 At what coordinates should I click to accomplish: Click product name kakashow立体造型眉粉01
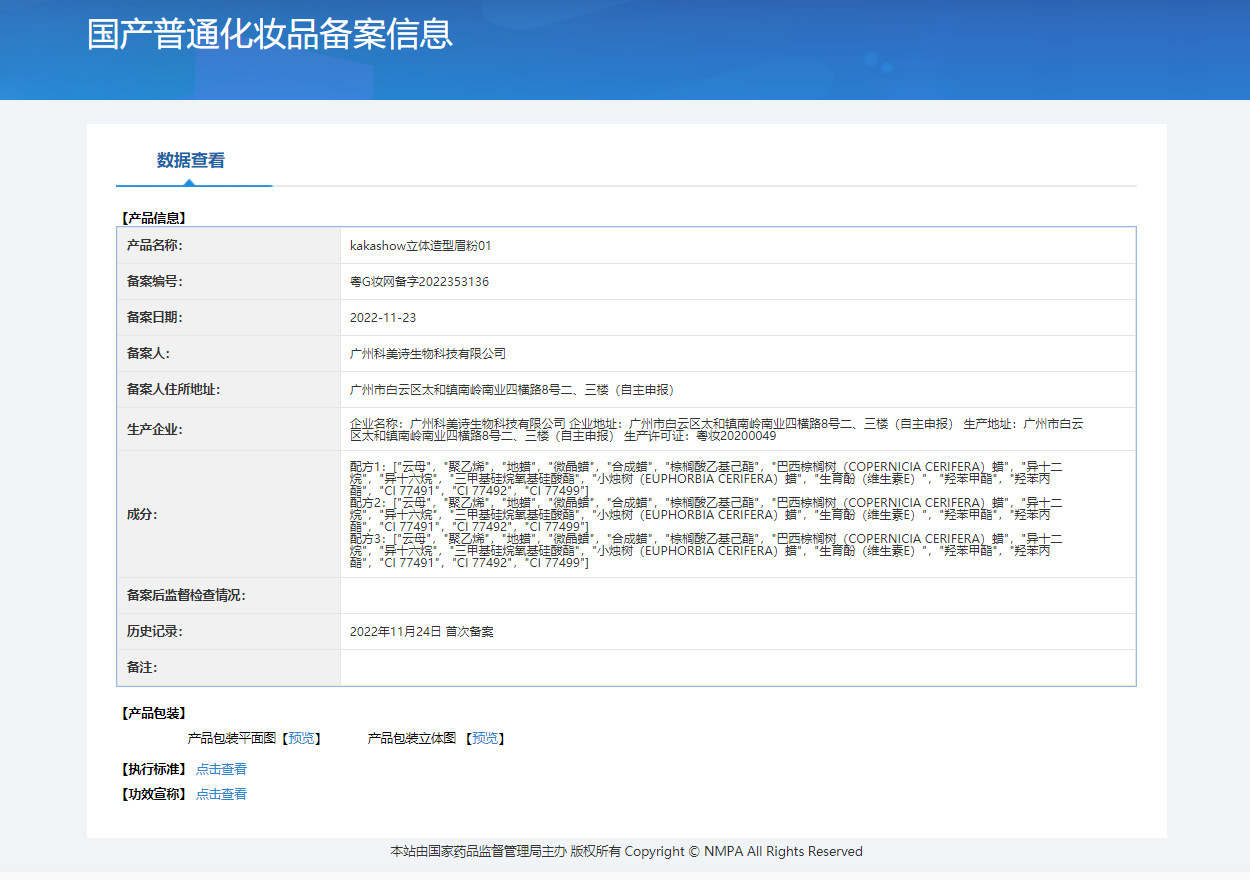[421, 246]
